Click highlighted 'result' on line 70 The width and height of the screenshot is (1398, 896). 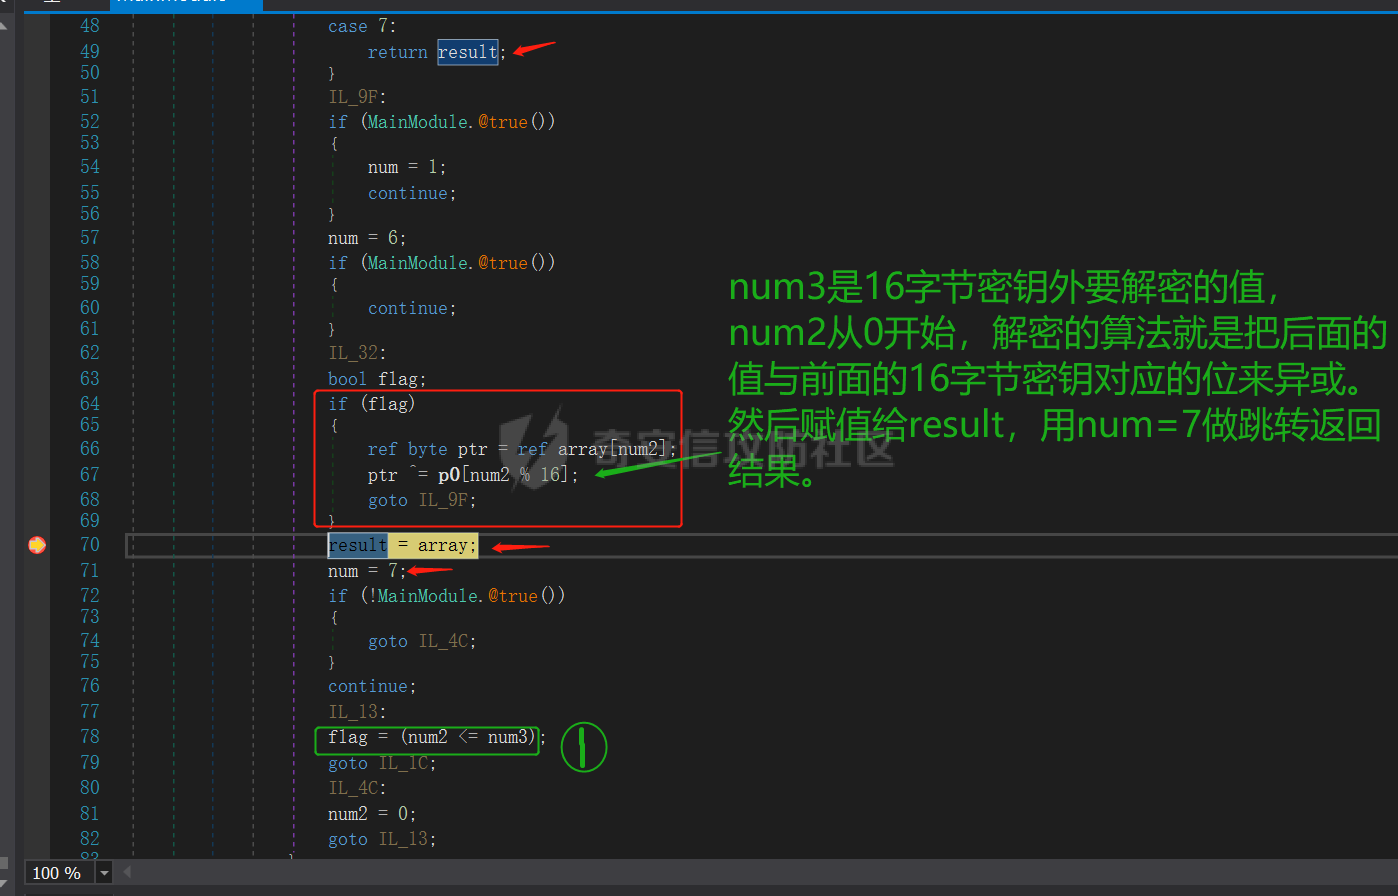point(357,545)
